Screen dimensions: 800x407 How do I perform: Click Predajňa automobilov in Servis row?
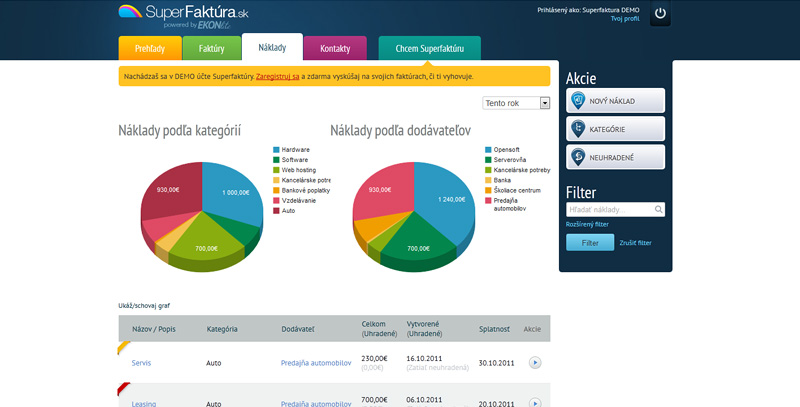point(316,363)
